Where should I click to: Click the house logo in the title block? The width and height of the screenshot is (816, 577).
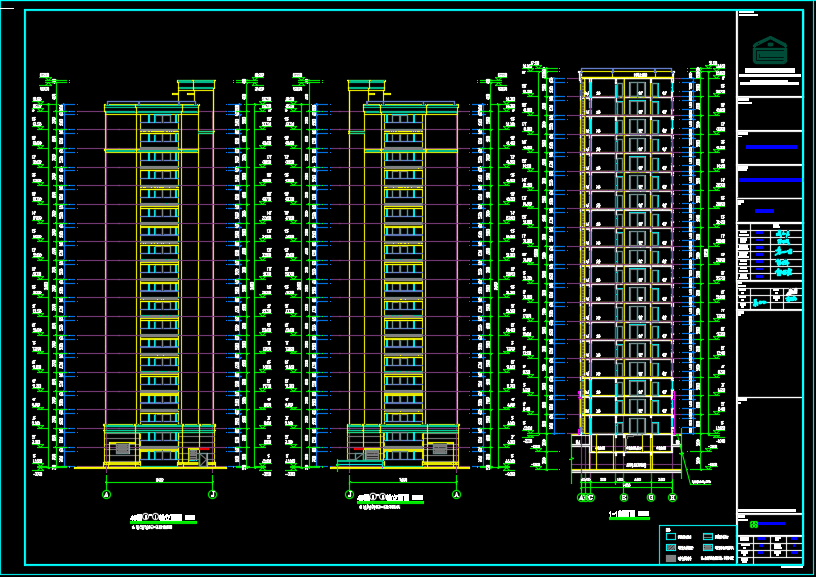click(x=770, y=50)
